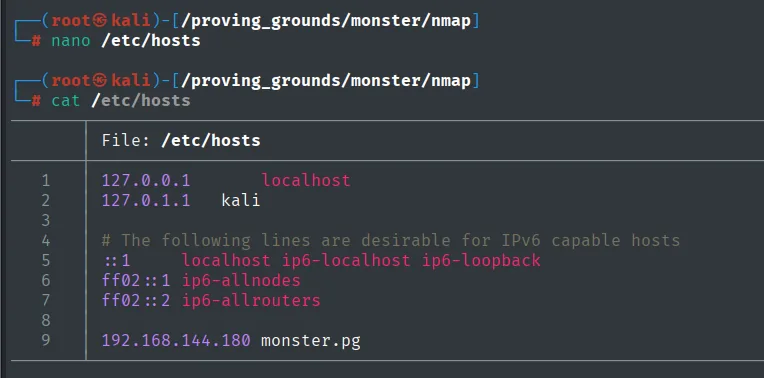Click '/etc/hosts' argument after cat
Screen dimensions: 764x378
(140, 100)
